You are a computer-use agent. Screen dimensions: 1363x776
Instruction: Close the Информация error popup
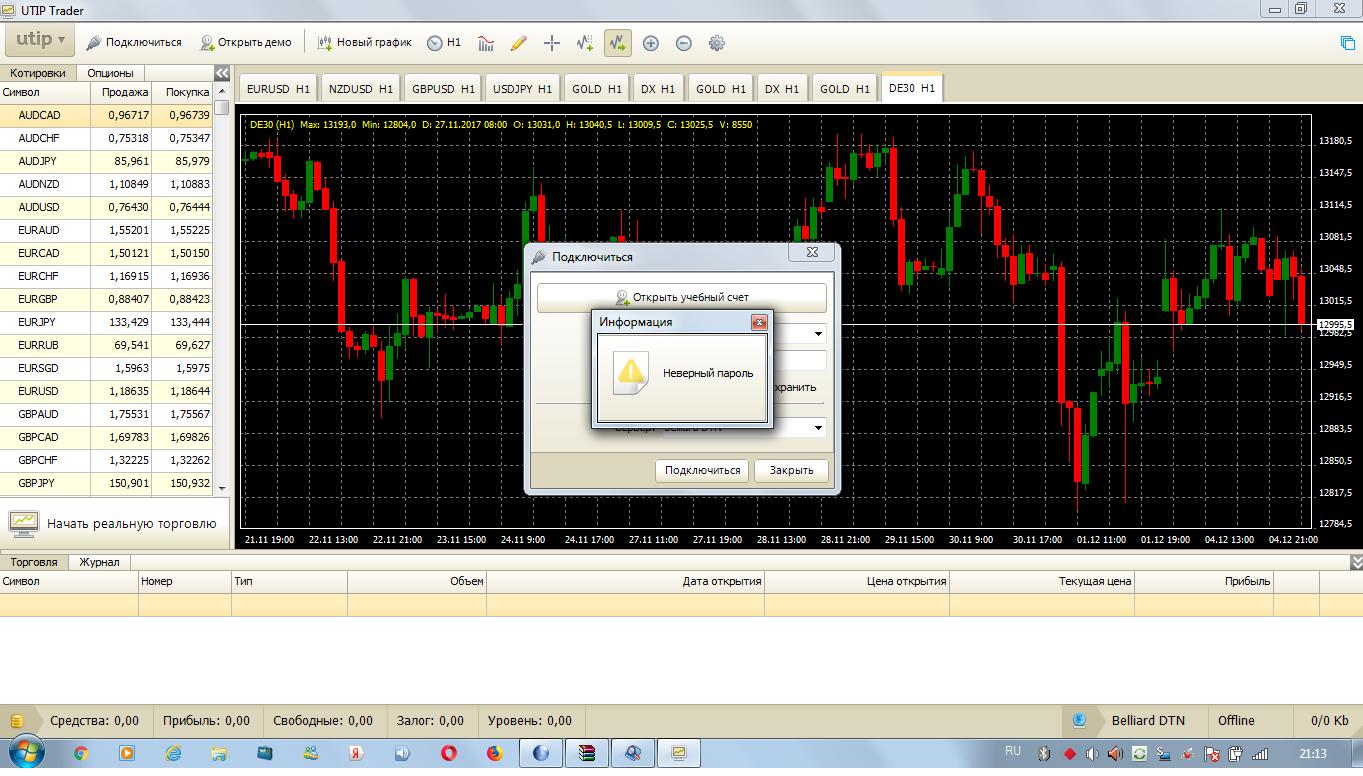point(759,322)
